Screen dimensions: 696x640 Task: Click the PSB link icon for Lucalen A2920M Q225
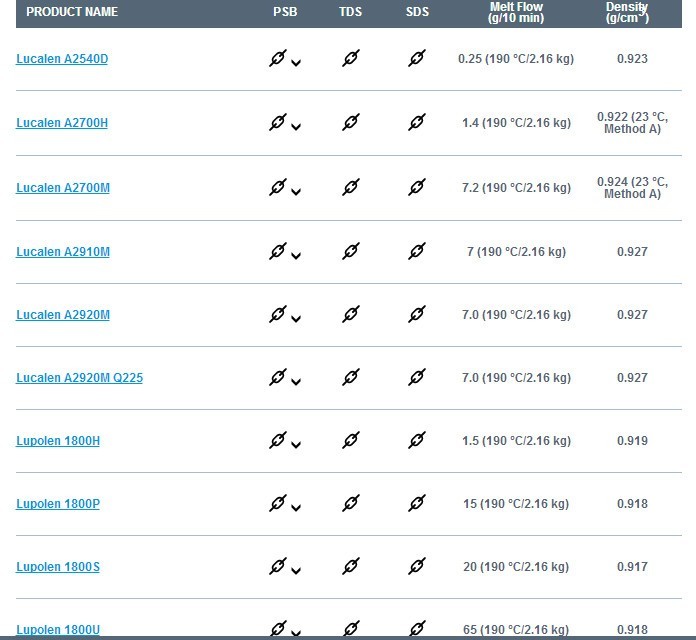click(x=278, y=377)
